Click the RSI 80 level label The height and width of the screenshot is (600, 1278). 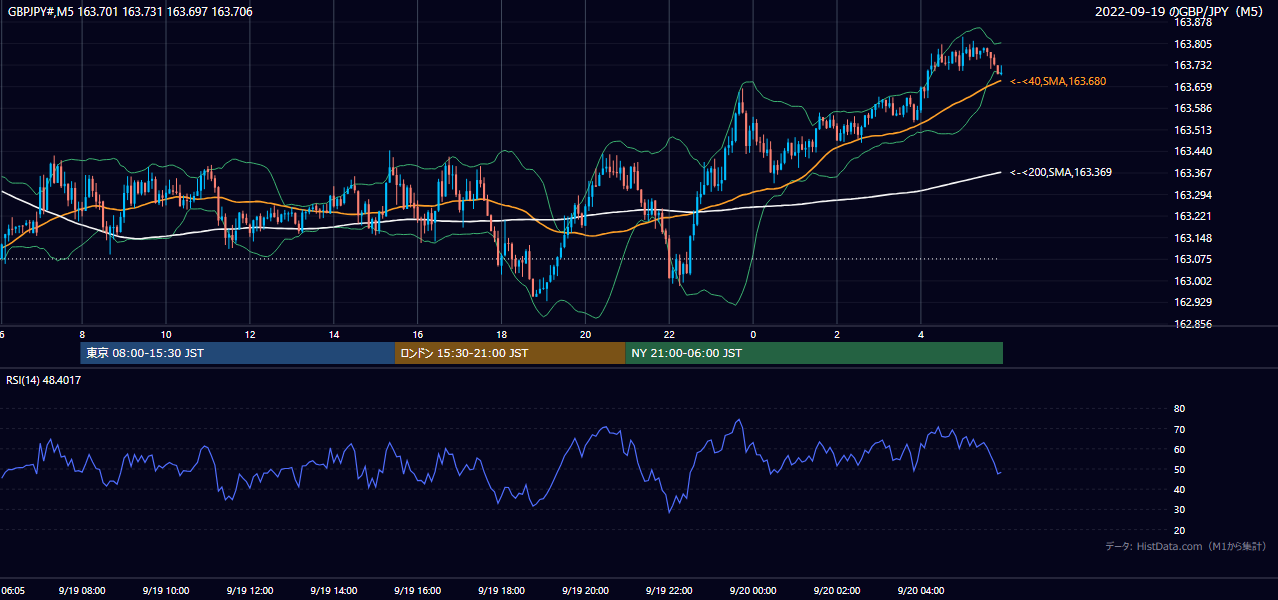[1179, 409]
